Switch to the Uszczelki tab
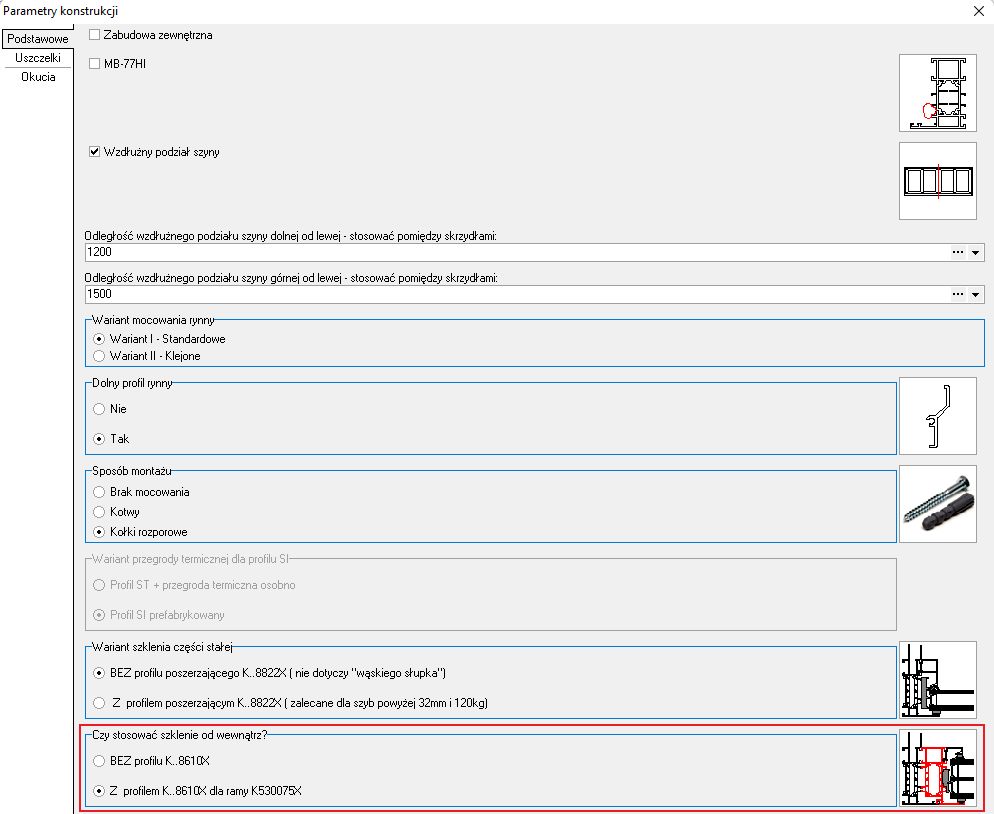This screenshot has height=814, width=994. click(x=38, y=59)
